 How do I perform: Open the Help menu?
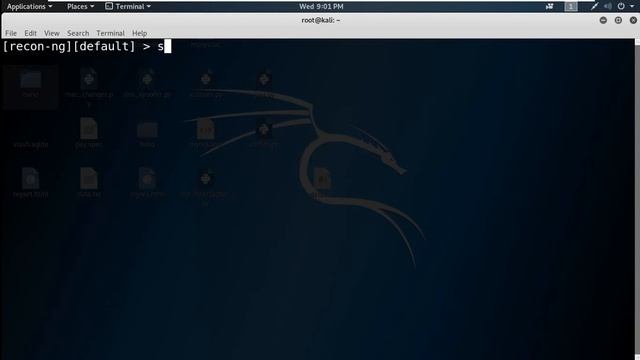point(139,33)
